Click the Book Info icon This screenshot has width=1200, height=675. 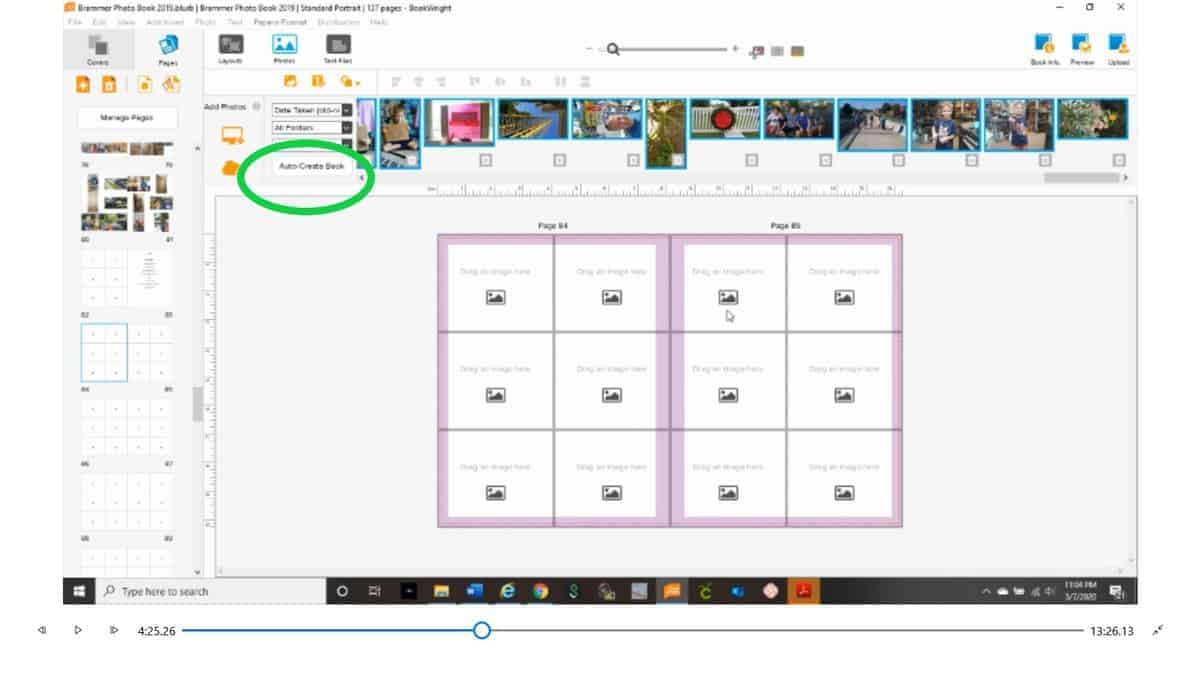[1045, 47]
